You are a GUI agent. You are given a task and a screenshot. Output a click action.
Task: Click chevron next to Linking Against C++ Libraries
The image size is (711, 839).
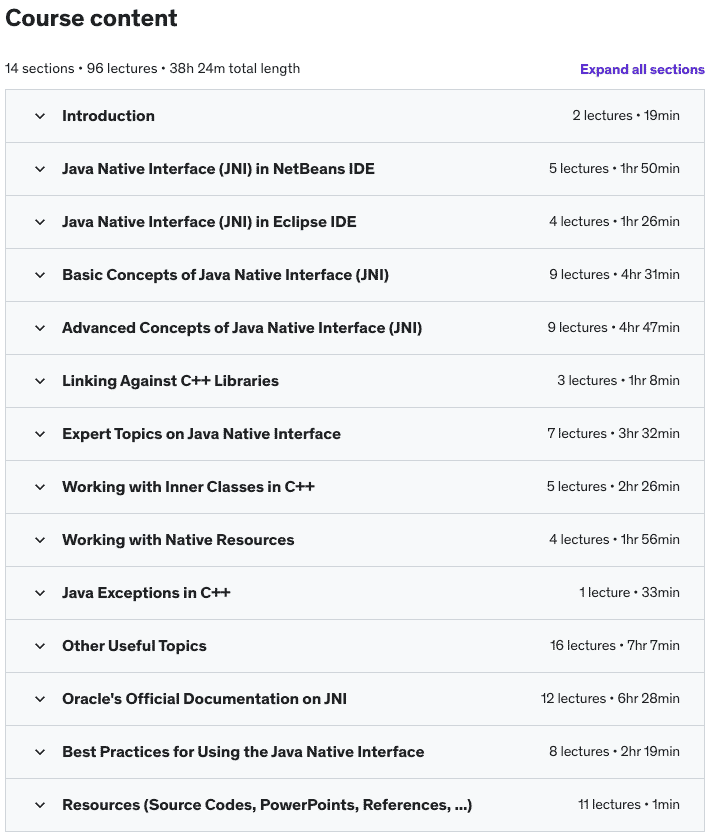[x=40, y=381]
